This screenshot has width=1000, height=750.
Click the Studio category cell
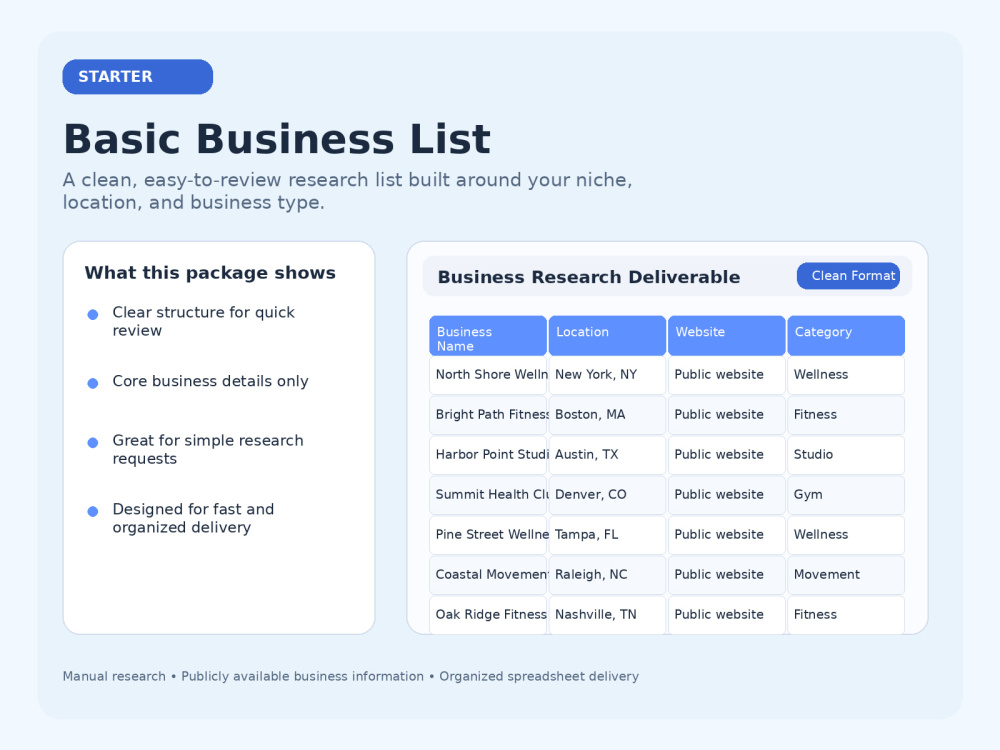point(846,455)
